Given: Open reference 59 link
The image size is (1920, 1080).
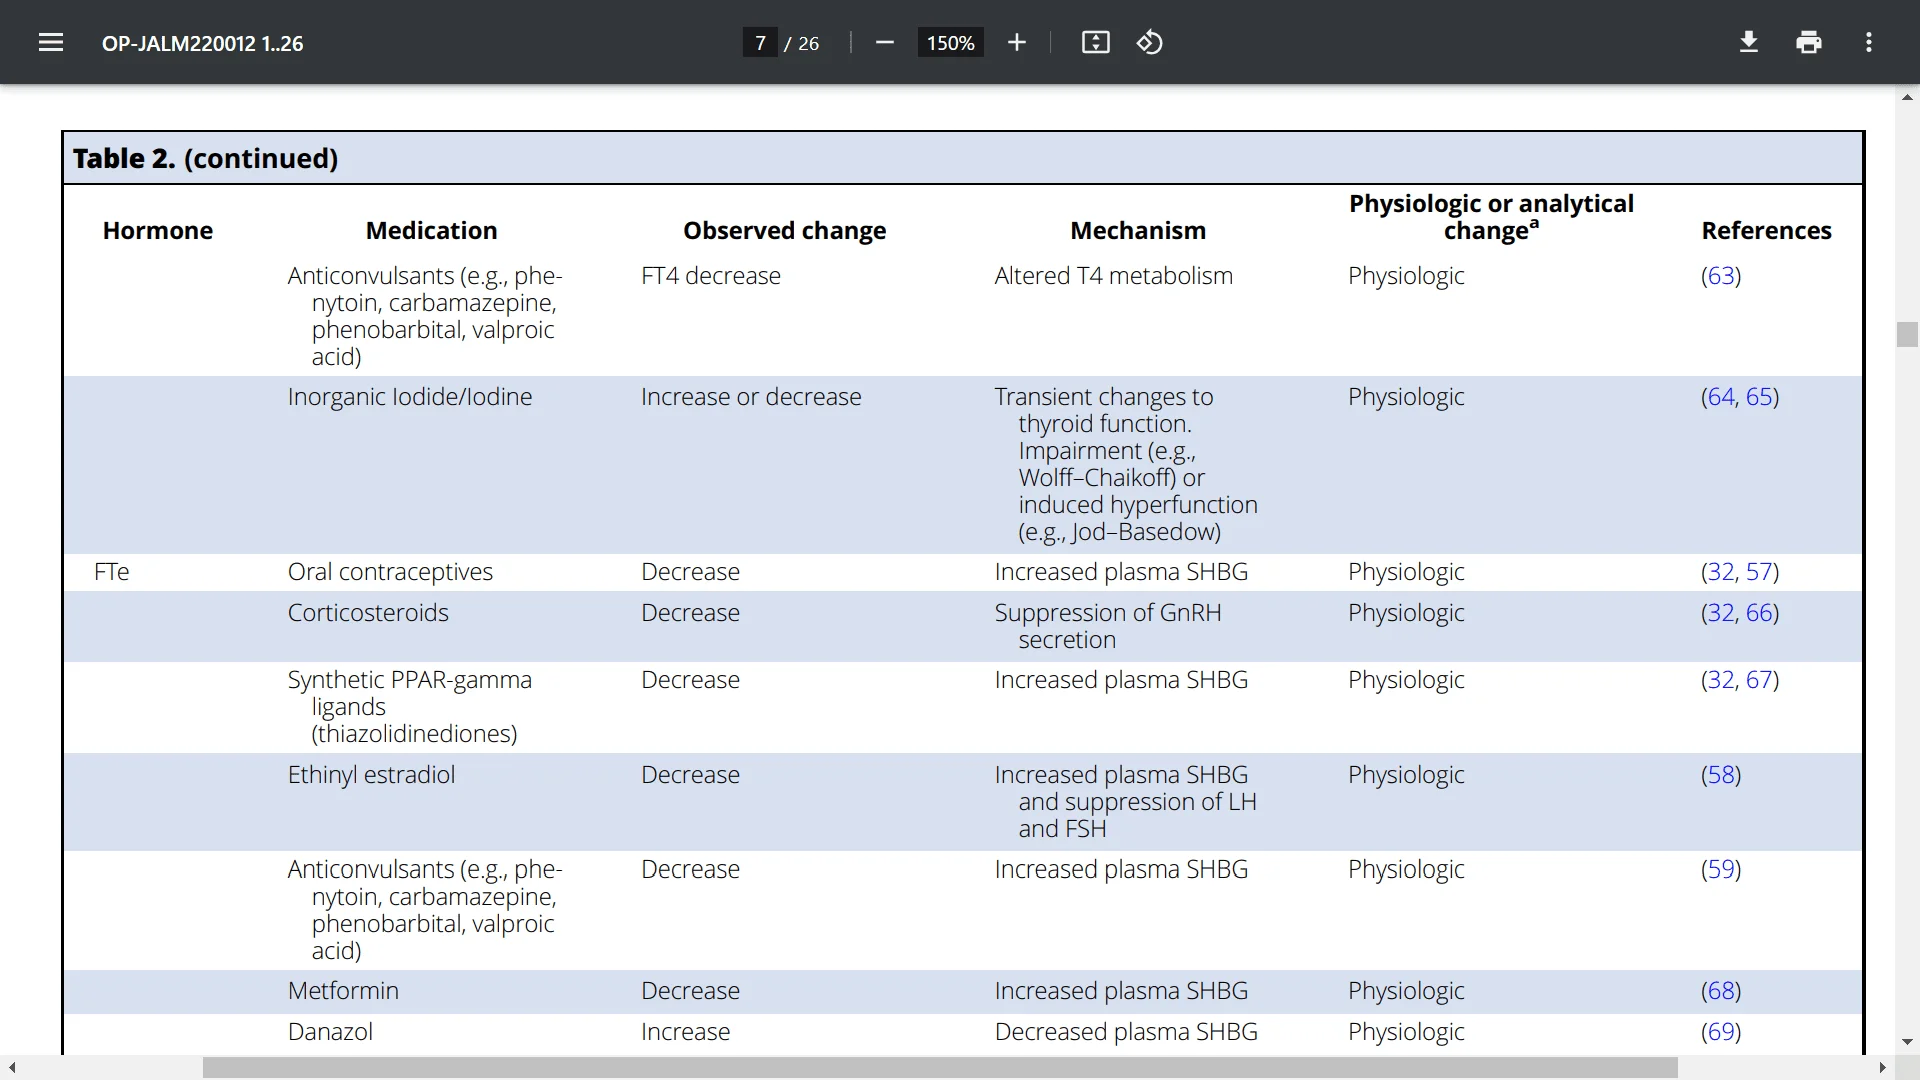Looking at the screenshot, I should 1721,870.
